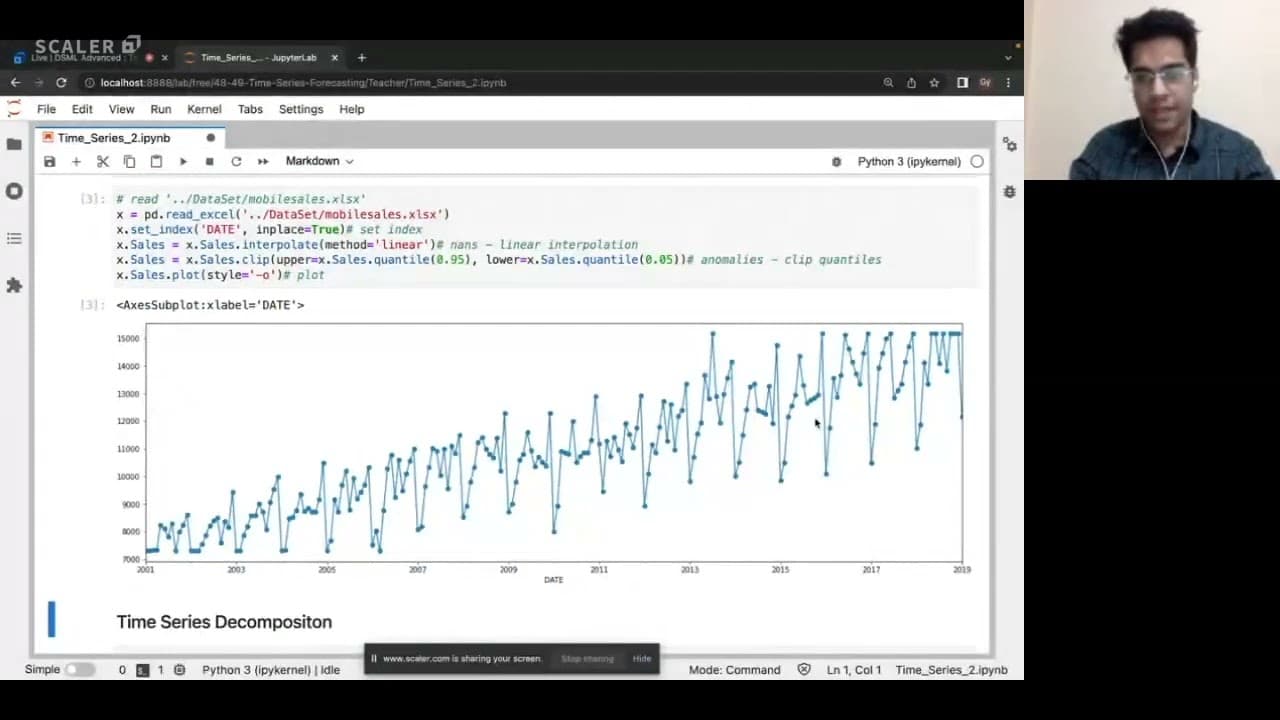
Task: Open the Run menu
Action: (x=160, y=109)
